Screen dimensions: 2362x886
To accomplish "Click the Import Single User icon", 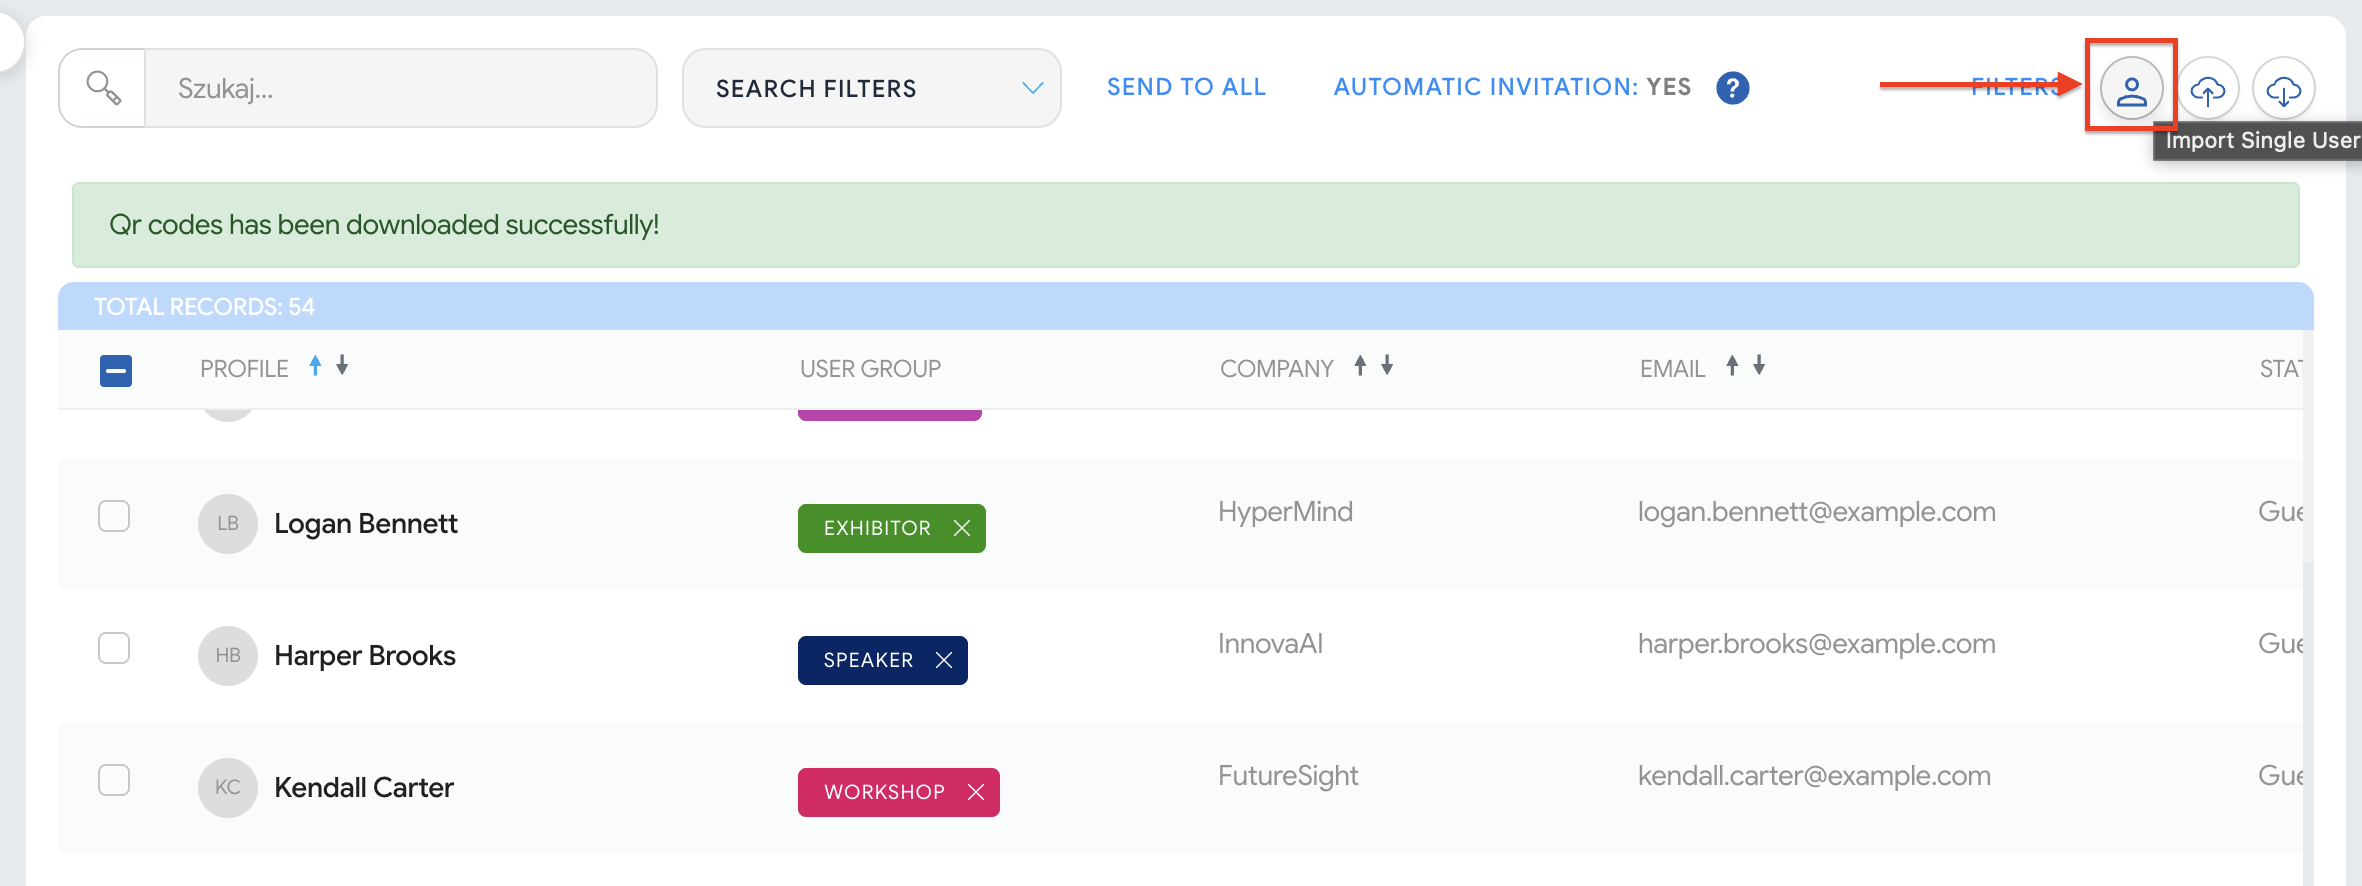I will coord(2131,89).
